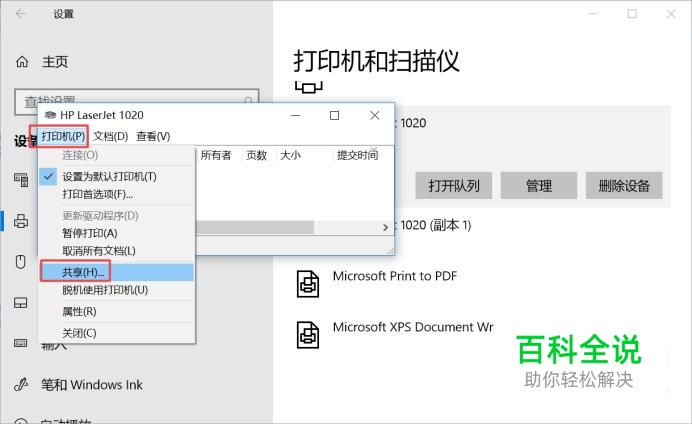Sort queue by 提交时间 column header
This screenshot has width=692, height=424.
pyautogui.click(x=357, y=155)
